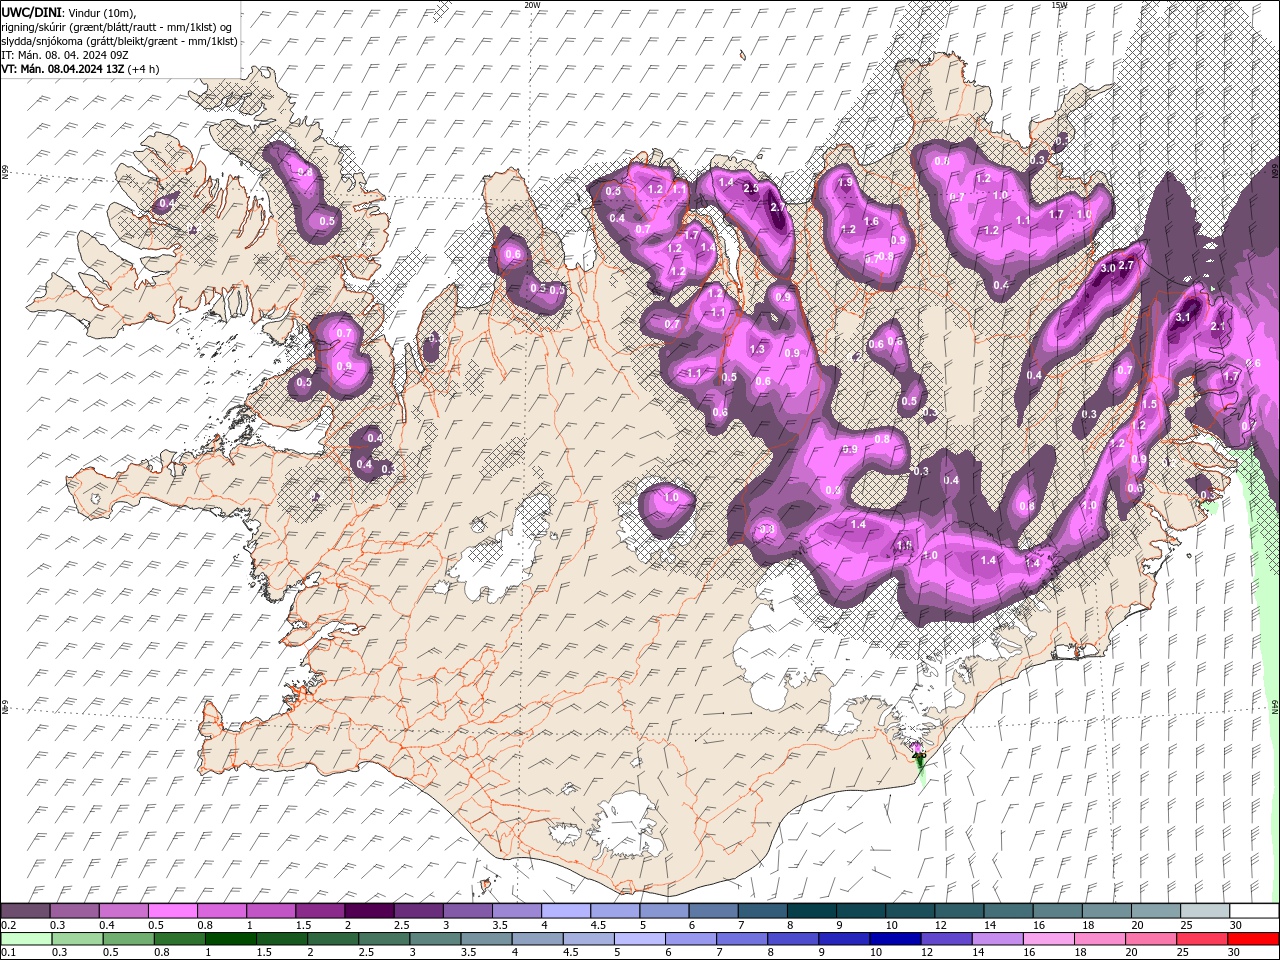Click the '3.1' snowfall value on the map
Image resolution: width=1280 pixels, height=960 pixels.
tap(1183, 317)
